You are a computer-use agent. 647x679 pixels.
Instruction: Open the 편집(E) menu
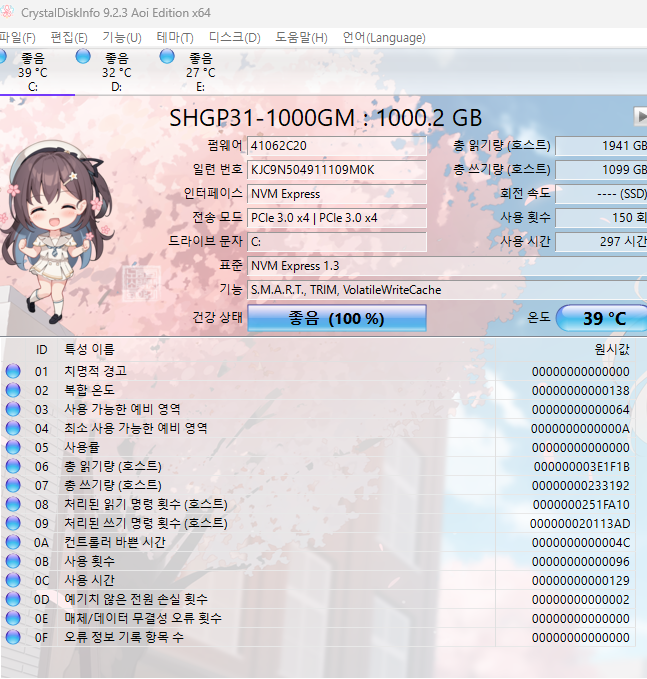(69, 38)
